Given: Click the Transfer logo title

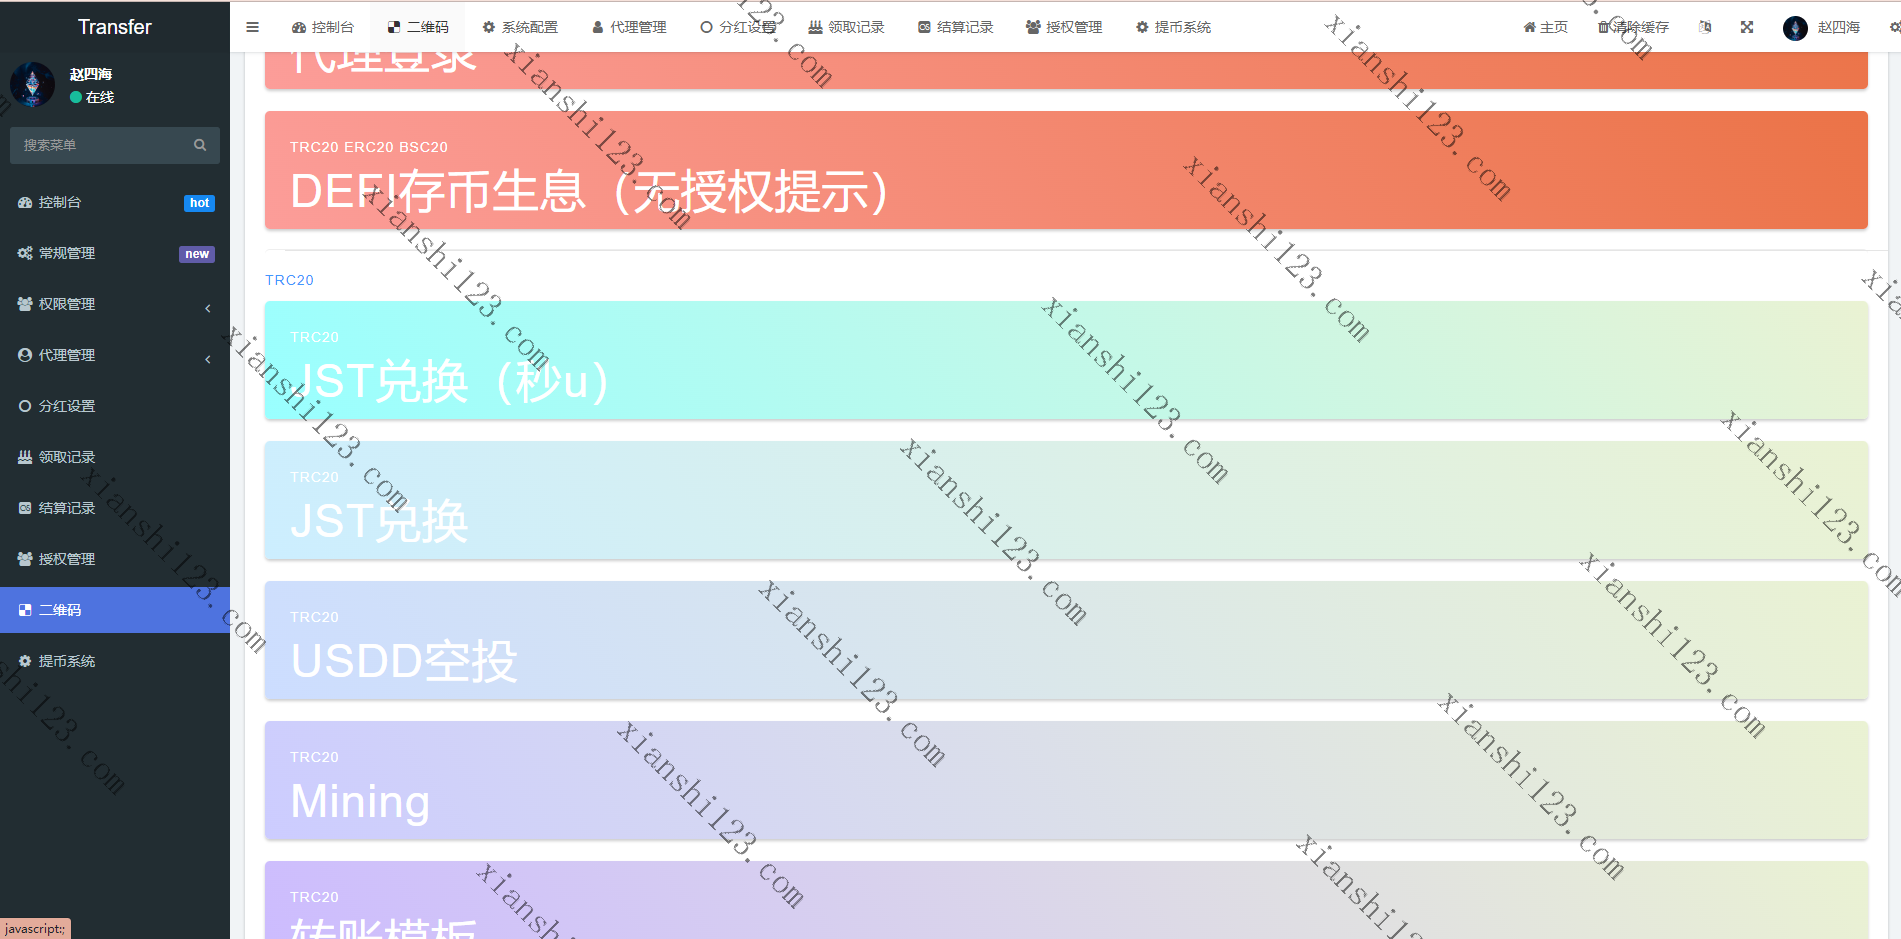Looking at the screenshot, I should point(115,27).
